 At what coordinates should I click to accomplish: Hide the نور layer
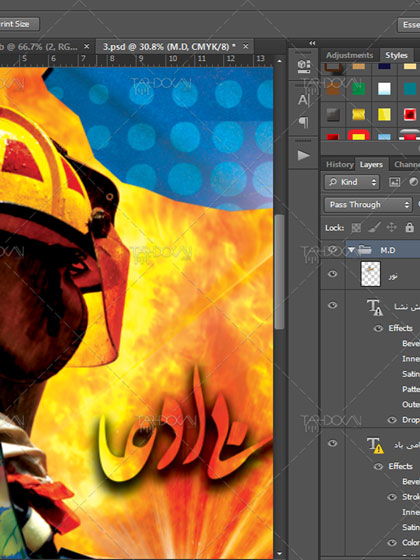[x=332, y=274]
